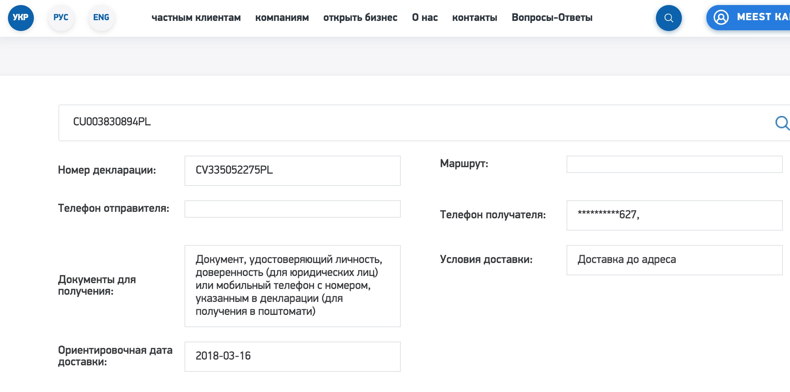
Task: Switch language to УКР
Action: click(x=21, y=18)
